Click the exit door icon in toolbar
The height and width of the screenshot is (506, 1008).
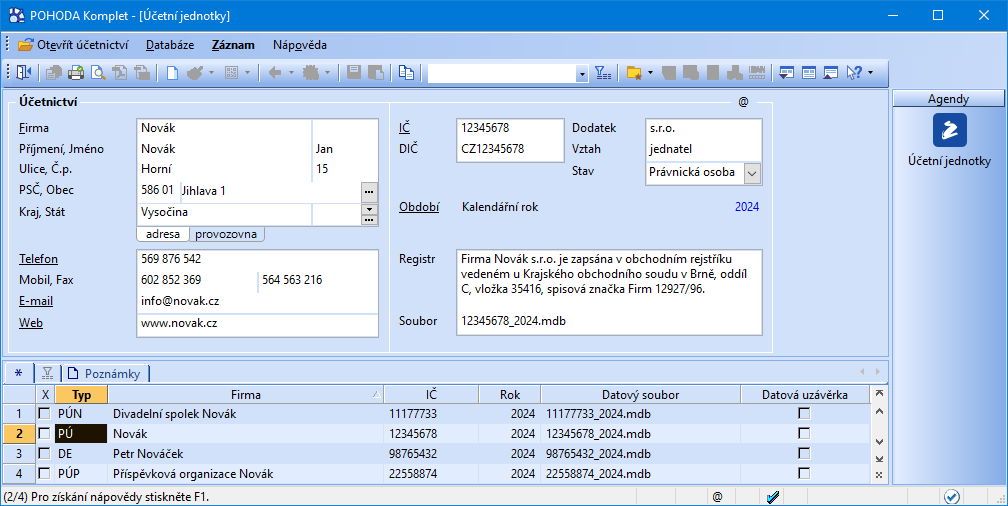tap(25, 73)
